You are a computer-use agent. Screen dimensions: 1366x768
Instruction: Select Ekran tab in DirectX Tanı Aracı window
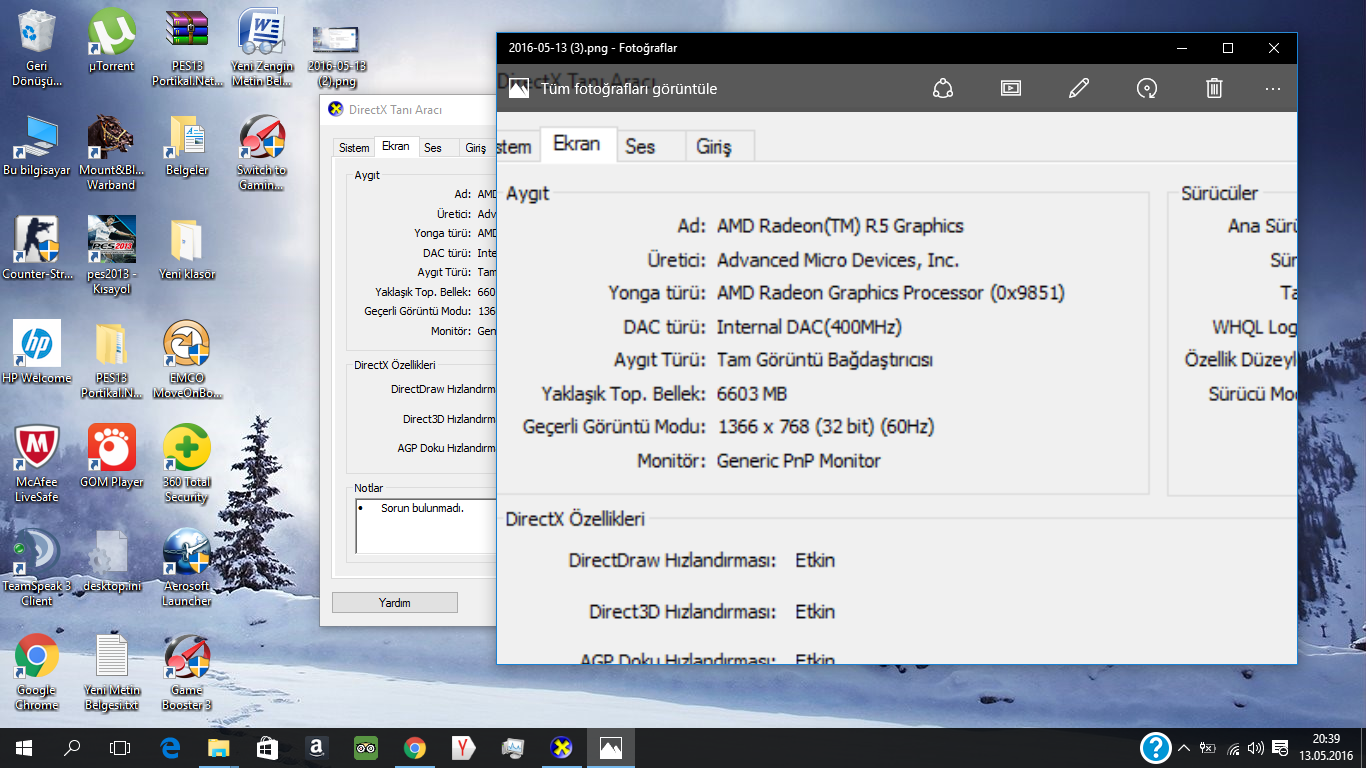click(x=396, y=146)
